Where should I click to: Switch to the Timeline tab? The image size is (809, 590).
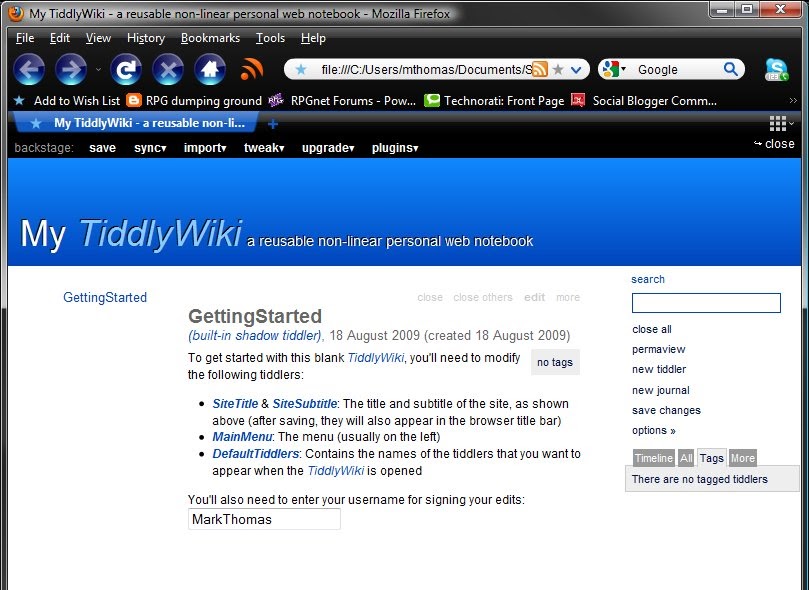pyautogui.click(x=653, y=458)
